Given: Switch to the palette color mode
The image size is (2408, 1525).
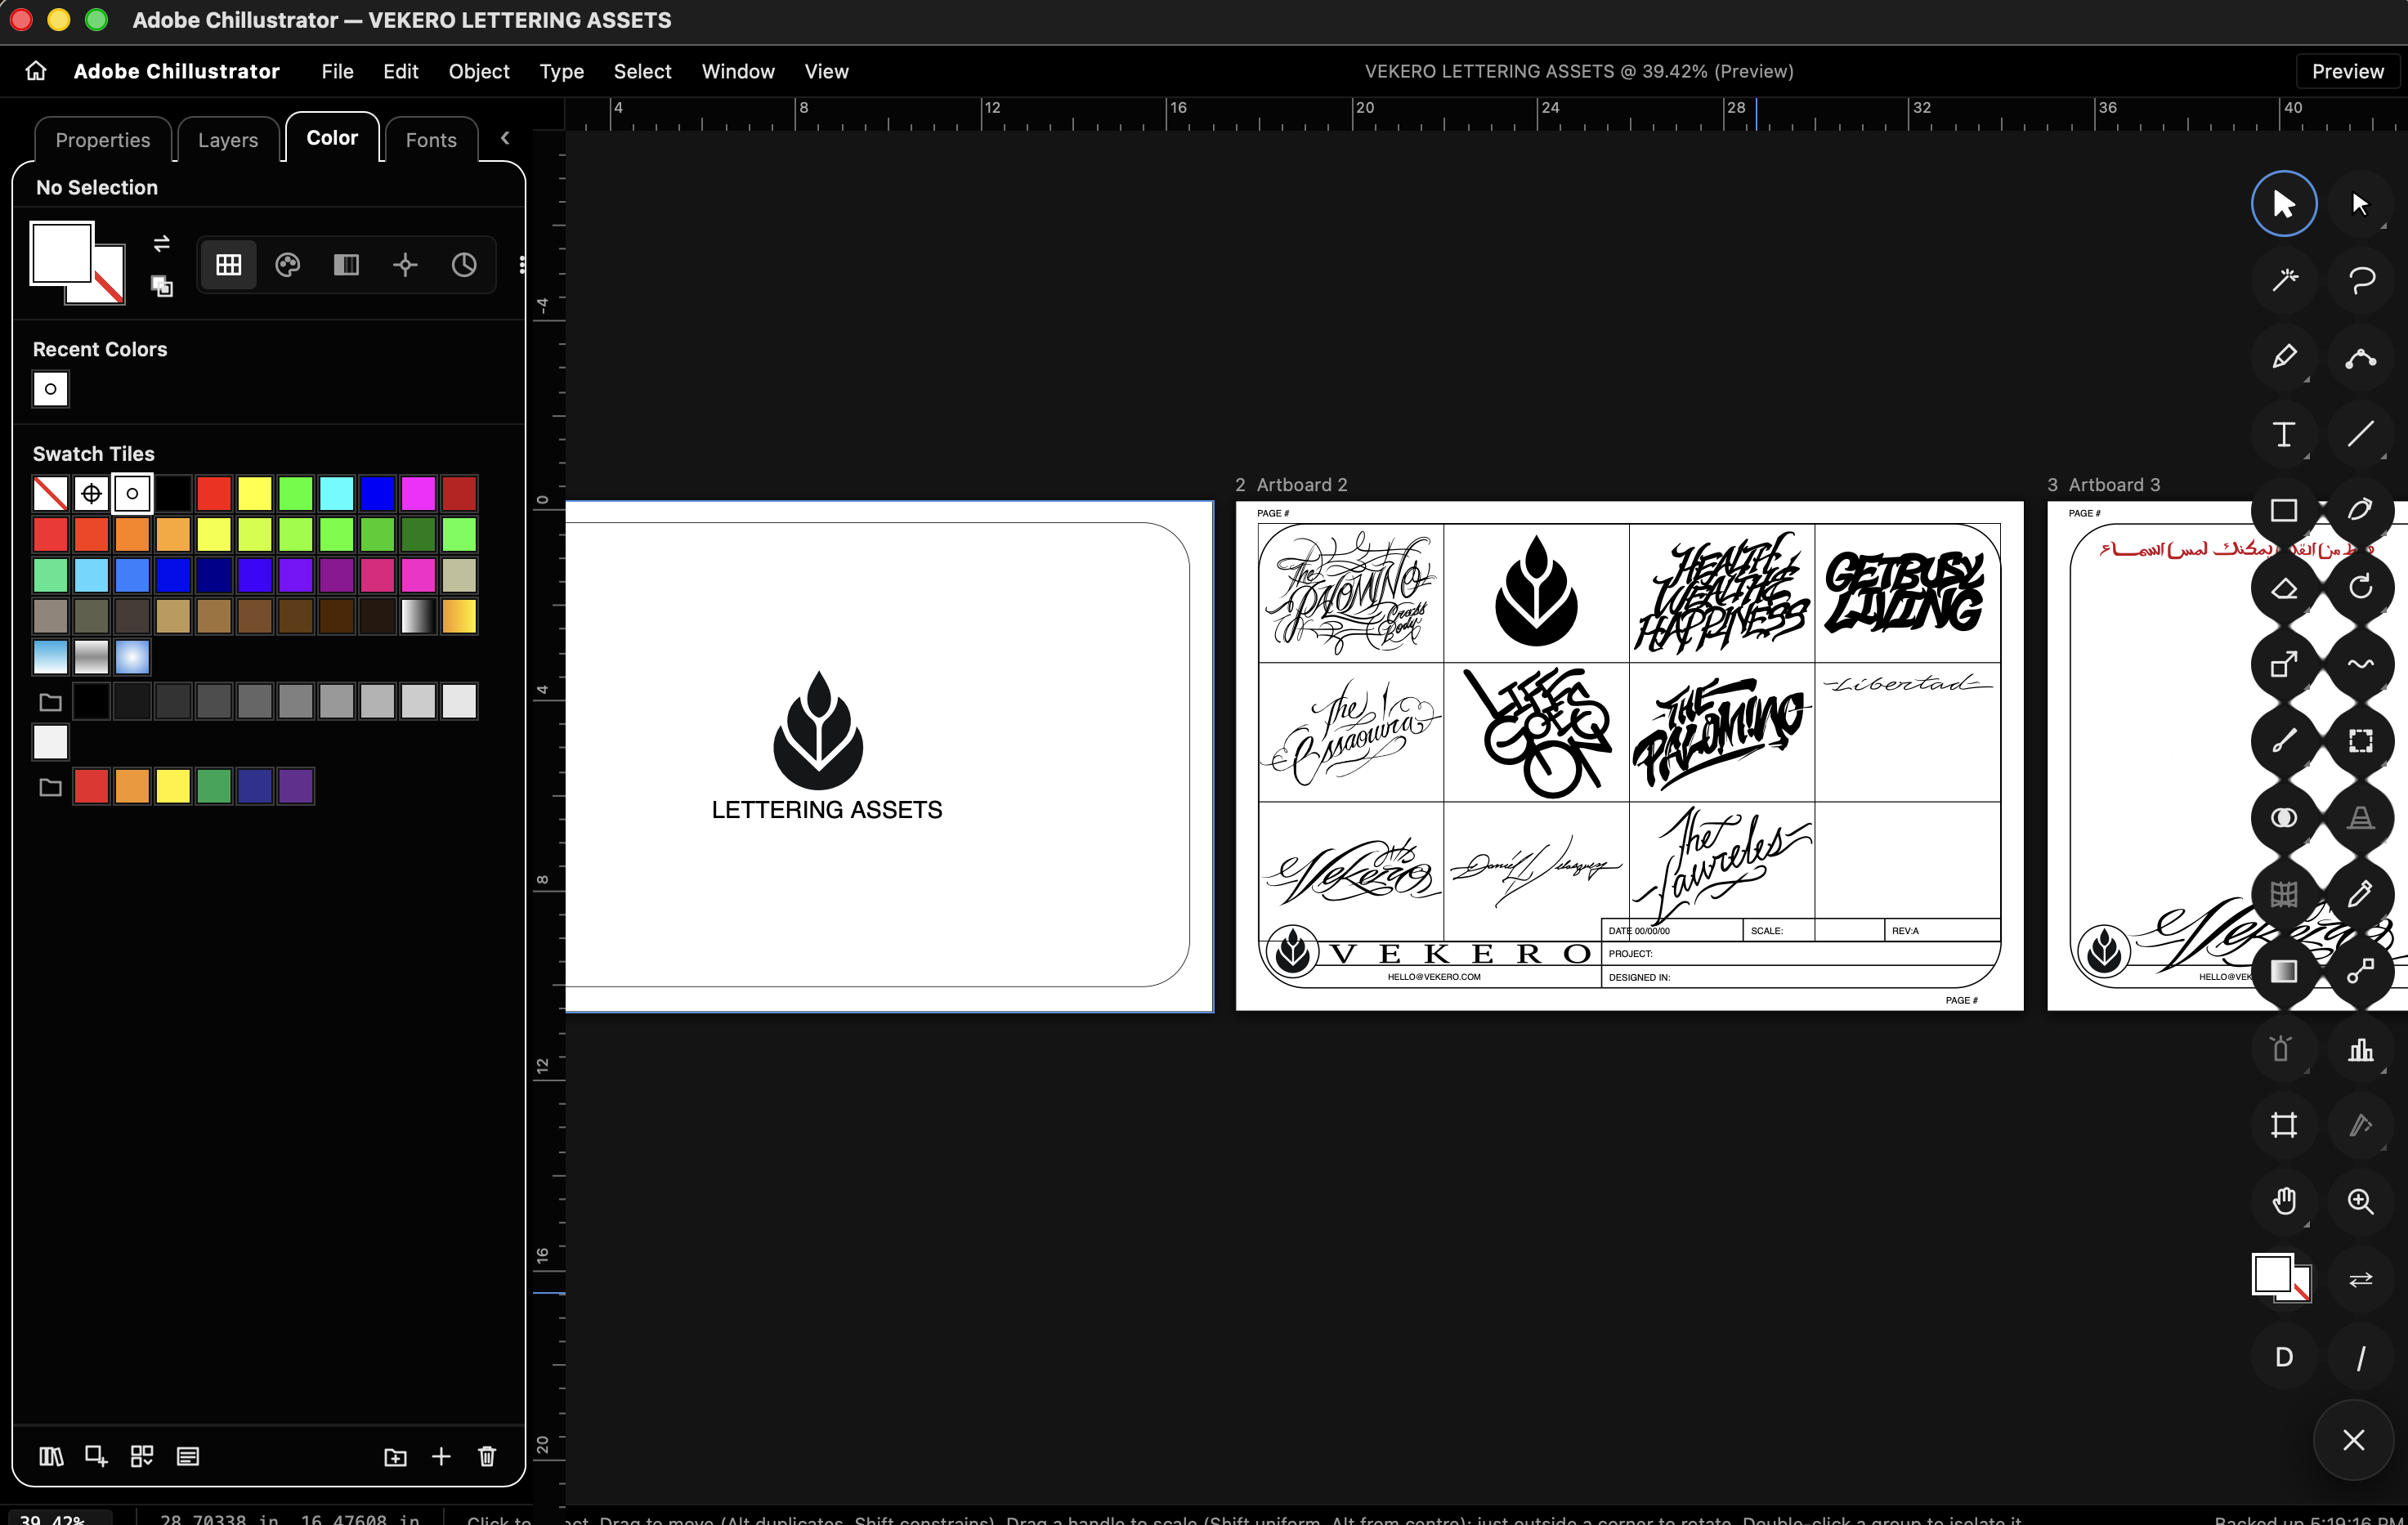Looking at the screenshot, I should coord(287,265).
